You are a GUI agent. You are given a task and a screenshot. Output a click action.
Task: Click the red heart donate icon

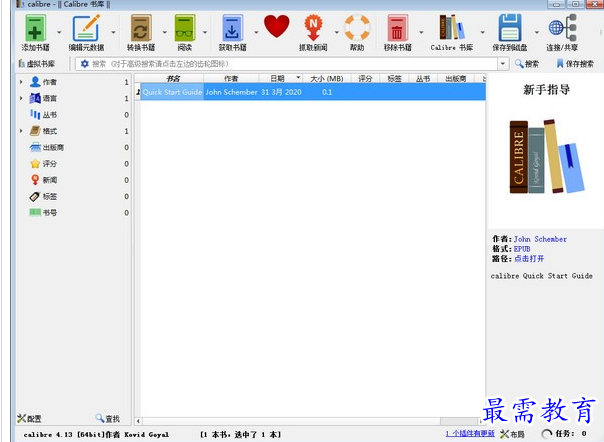coord(277,26)
